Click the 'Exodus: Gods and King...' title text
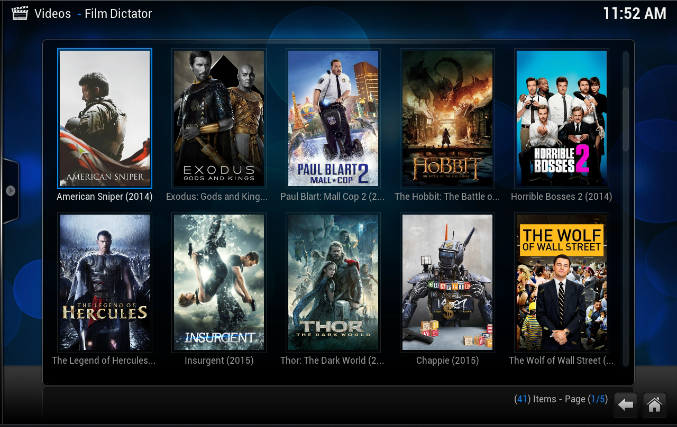The height and width of the screenshot is (427, 677). tap(217, 197)
